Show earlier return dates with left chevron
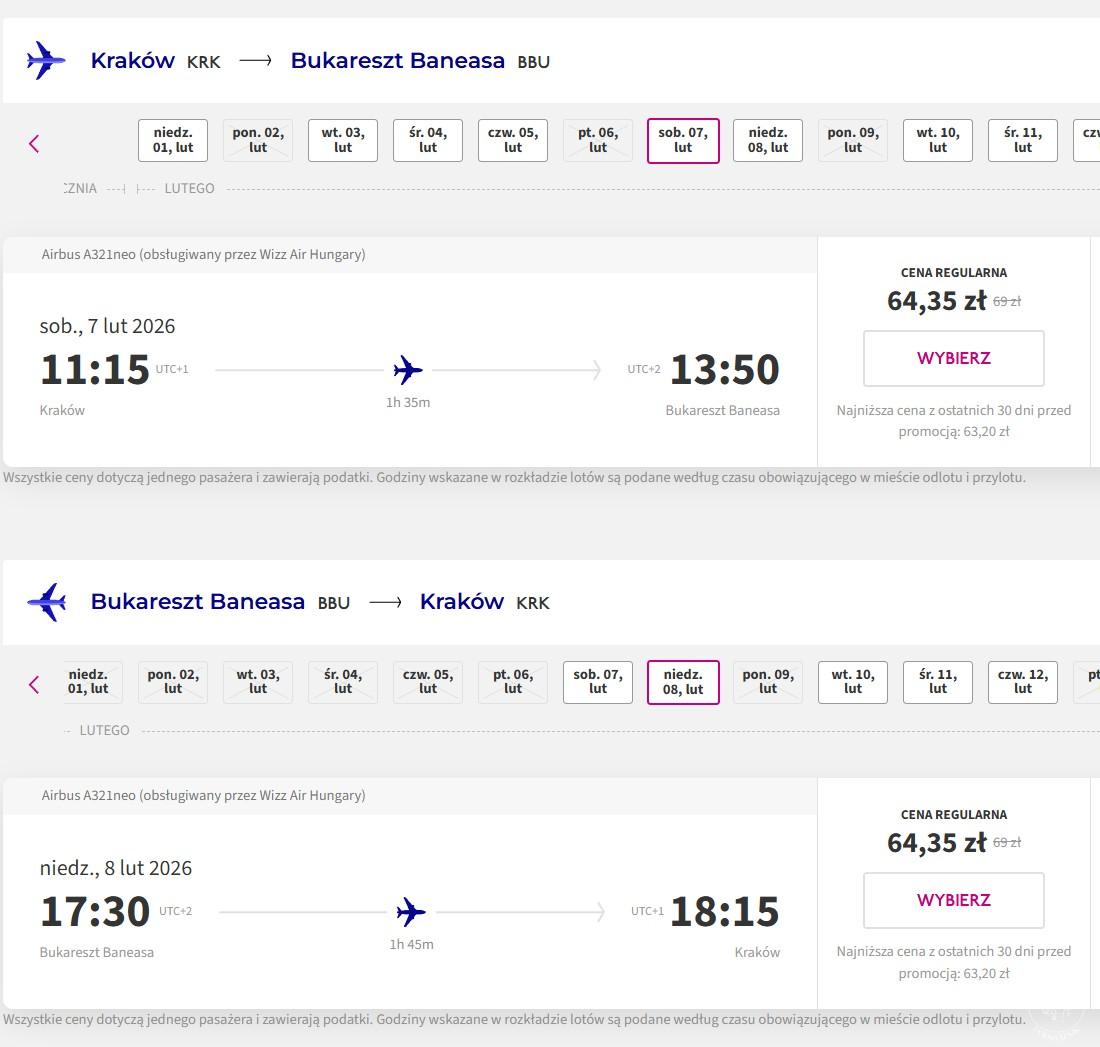 (34, 685)
